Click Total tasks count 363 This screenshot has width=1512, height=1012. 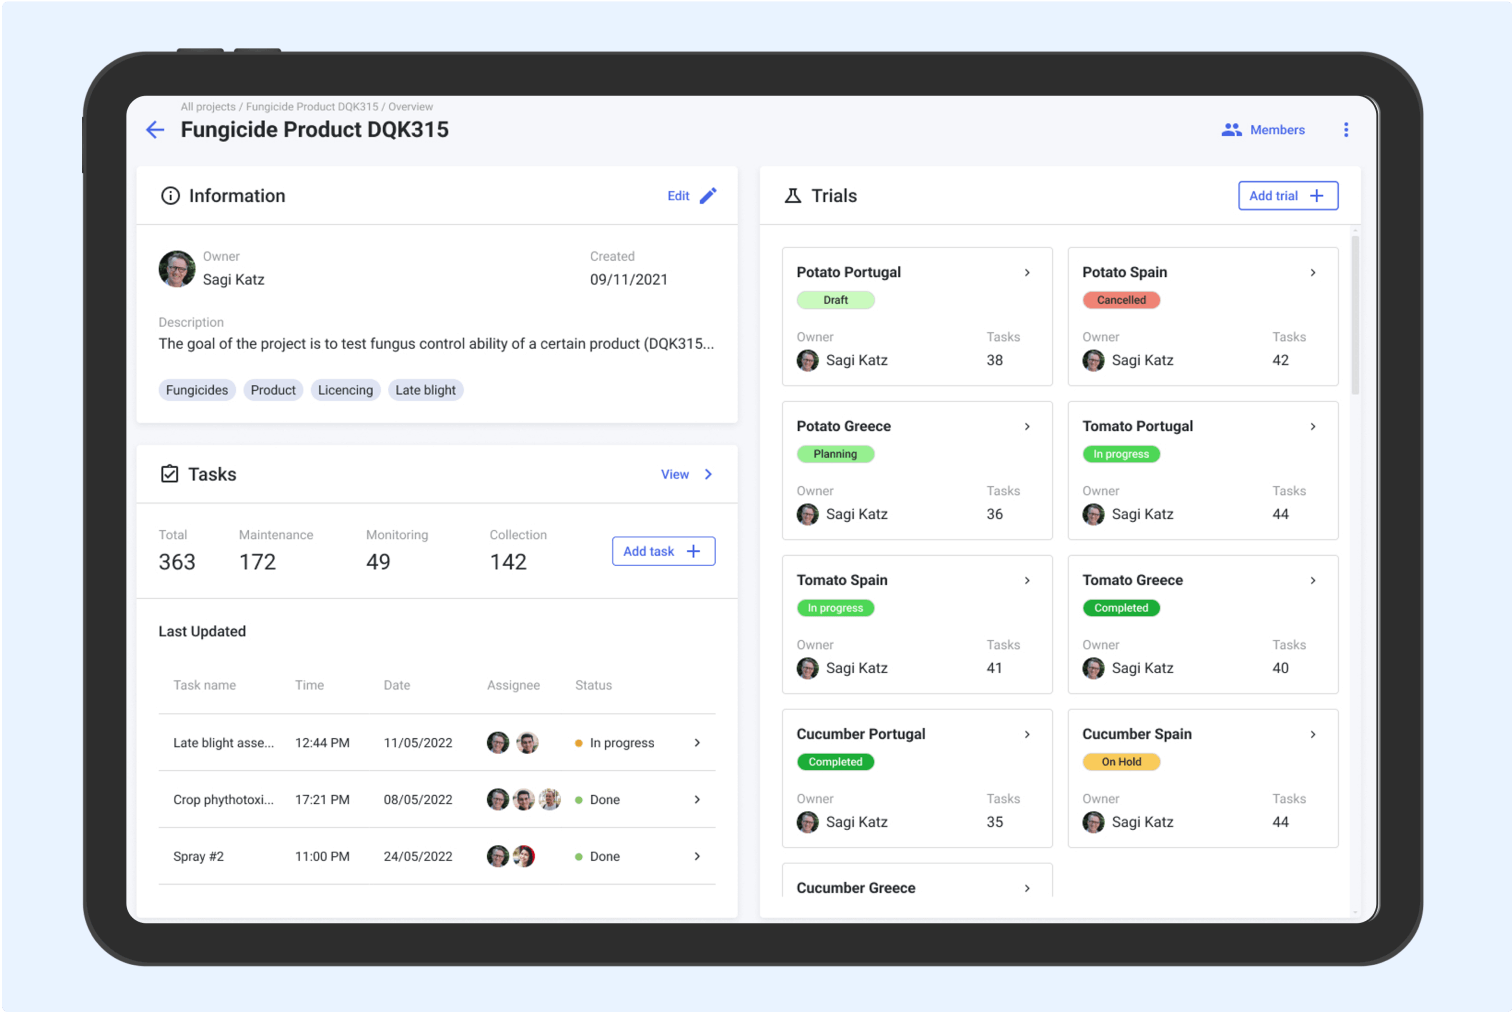point(177,563)
